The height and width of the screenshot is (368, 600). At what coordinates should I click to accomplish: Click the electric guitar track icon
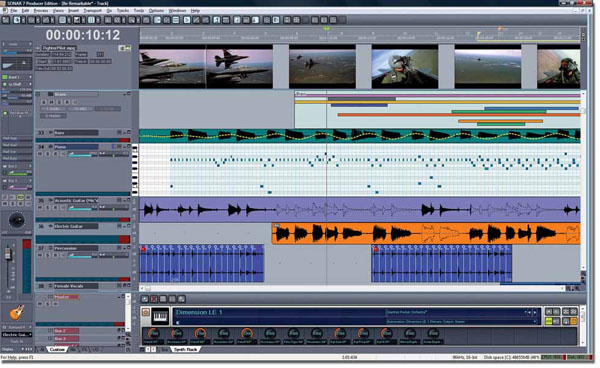pos(17,312)
